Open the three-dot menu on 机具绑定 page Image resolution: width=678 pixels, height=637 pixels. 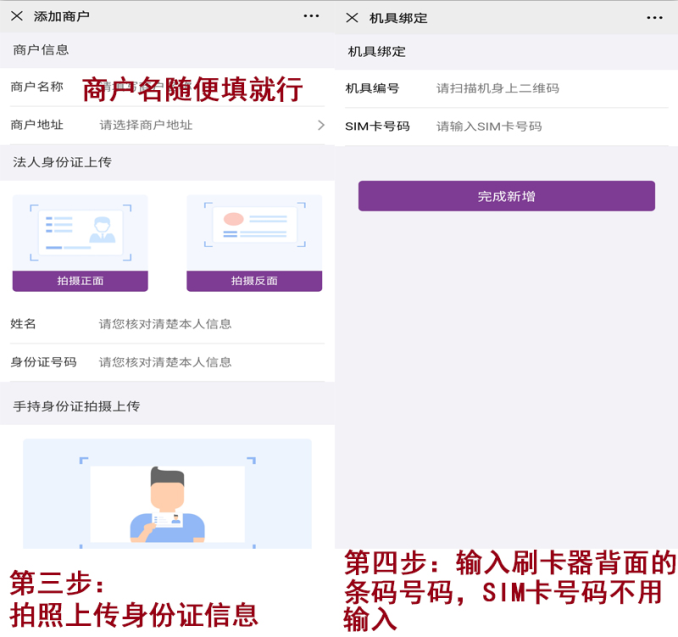click(654, 18)
